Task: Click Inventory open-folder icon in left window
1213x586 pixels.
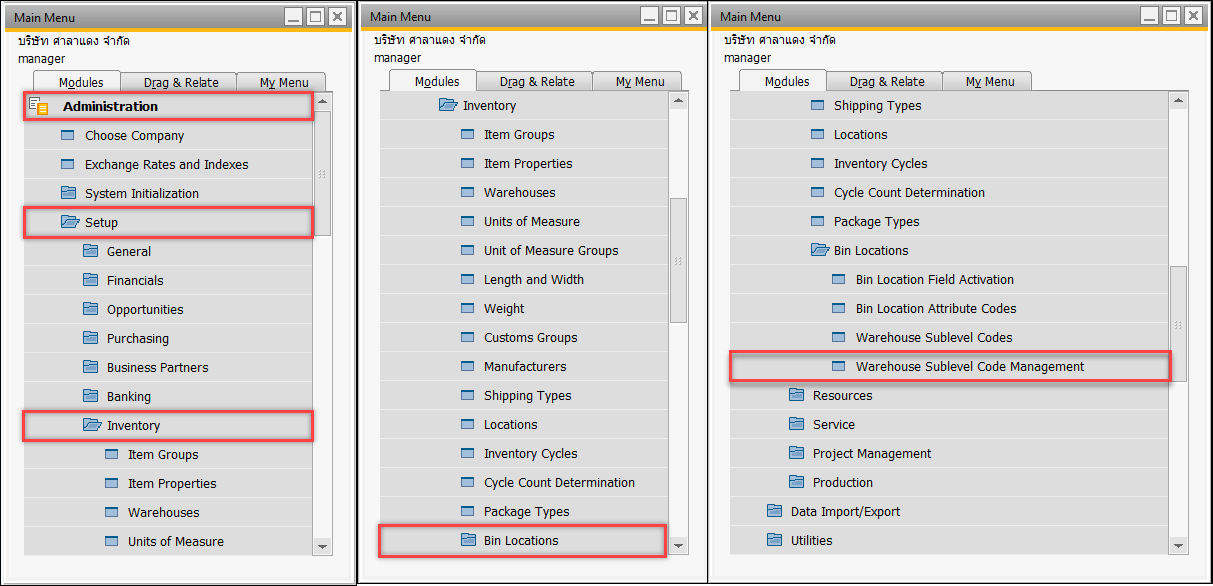Action: [x=91, y=425]
